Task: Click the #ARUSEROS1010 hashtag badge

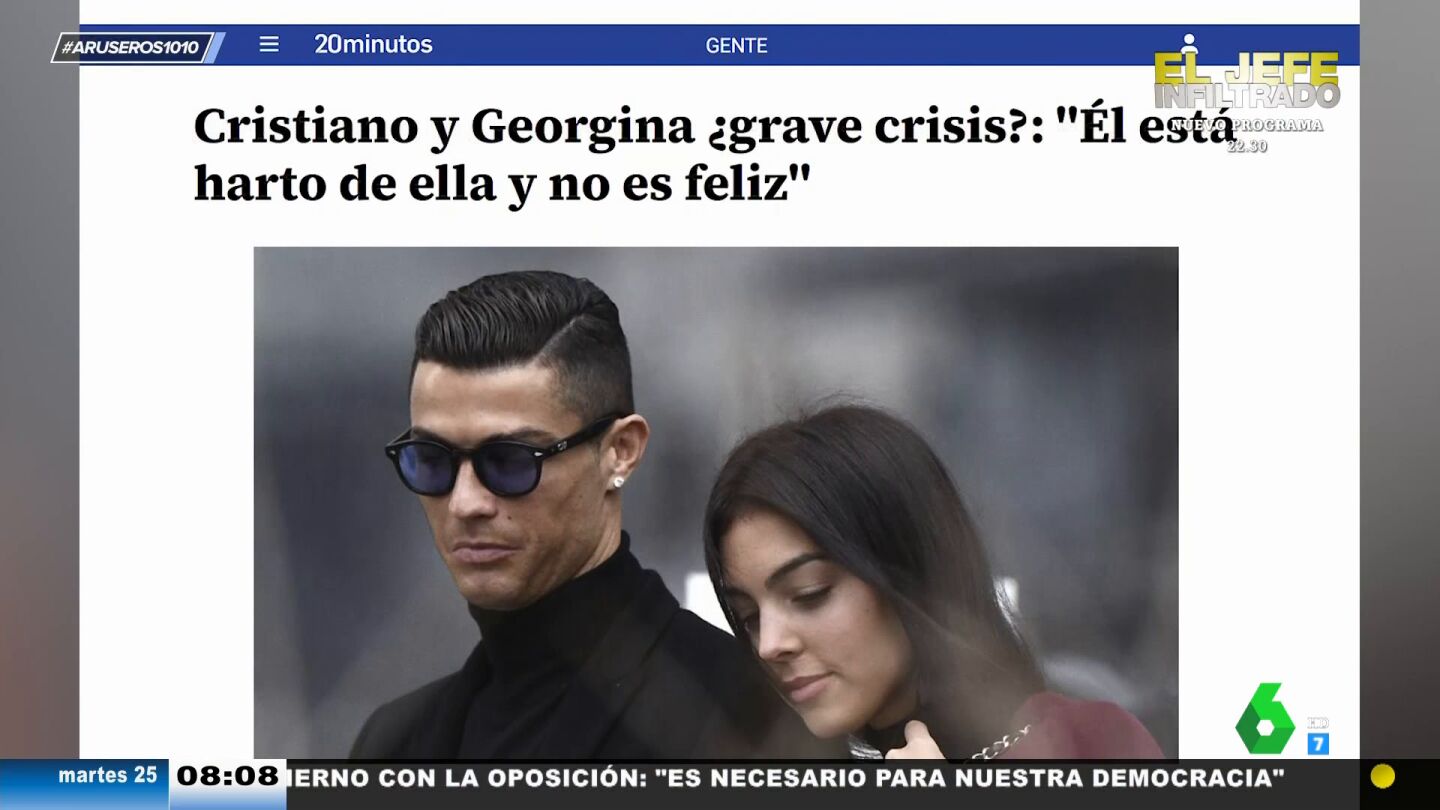Action: pyautogui.click(x=131, y=47)
